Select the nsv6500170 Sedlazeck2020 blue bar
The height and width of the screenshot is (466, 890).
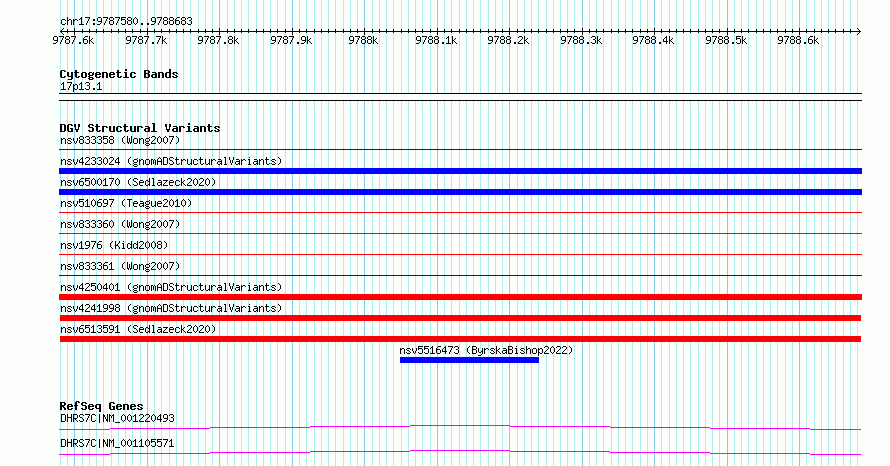[x=460, y=192]
